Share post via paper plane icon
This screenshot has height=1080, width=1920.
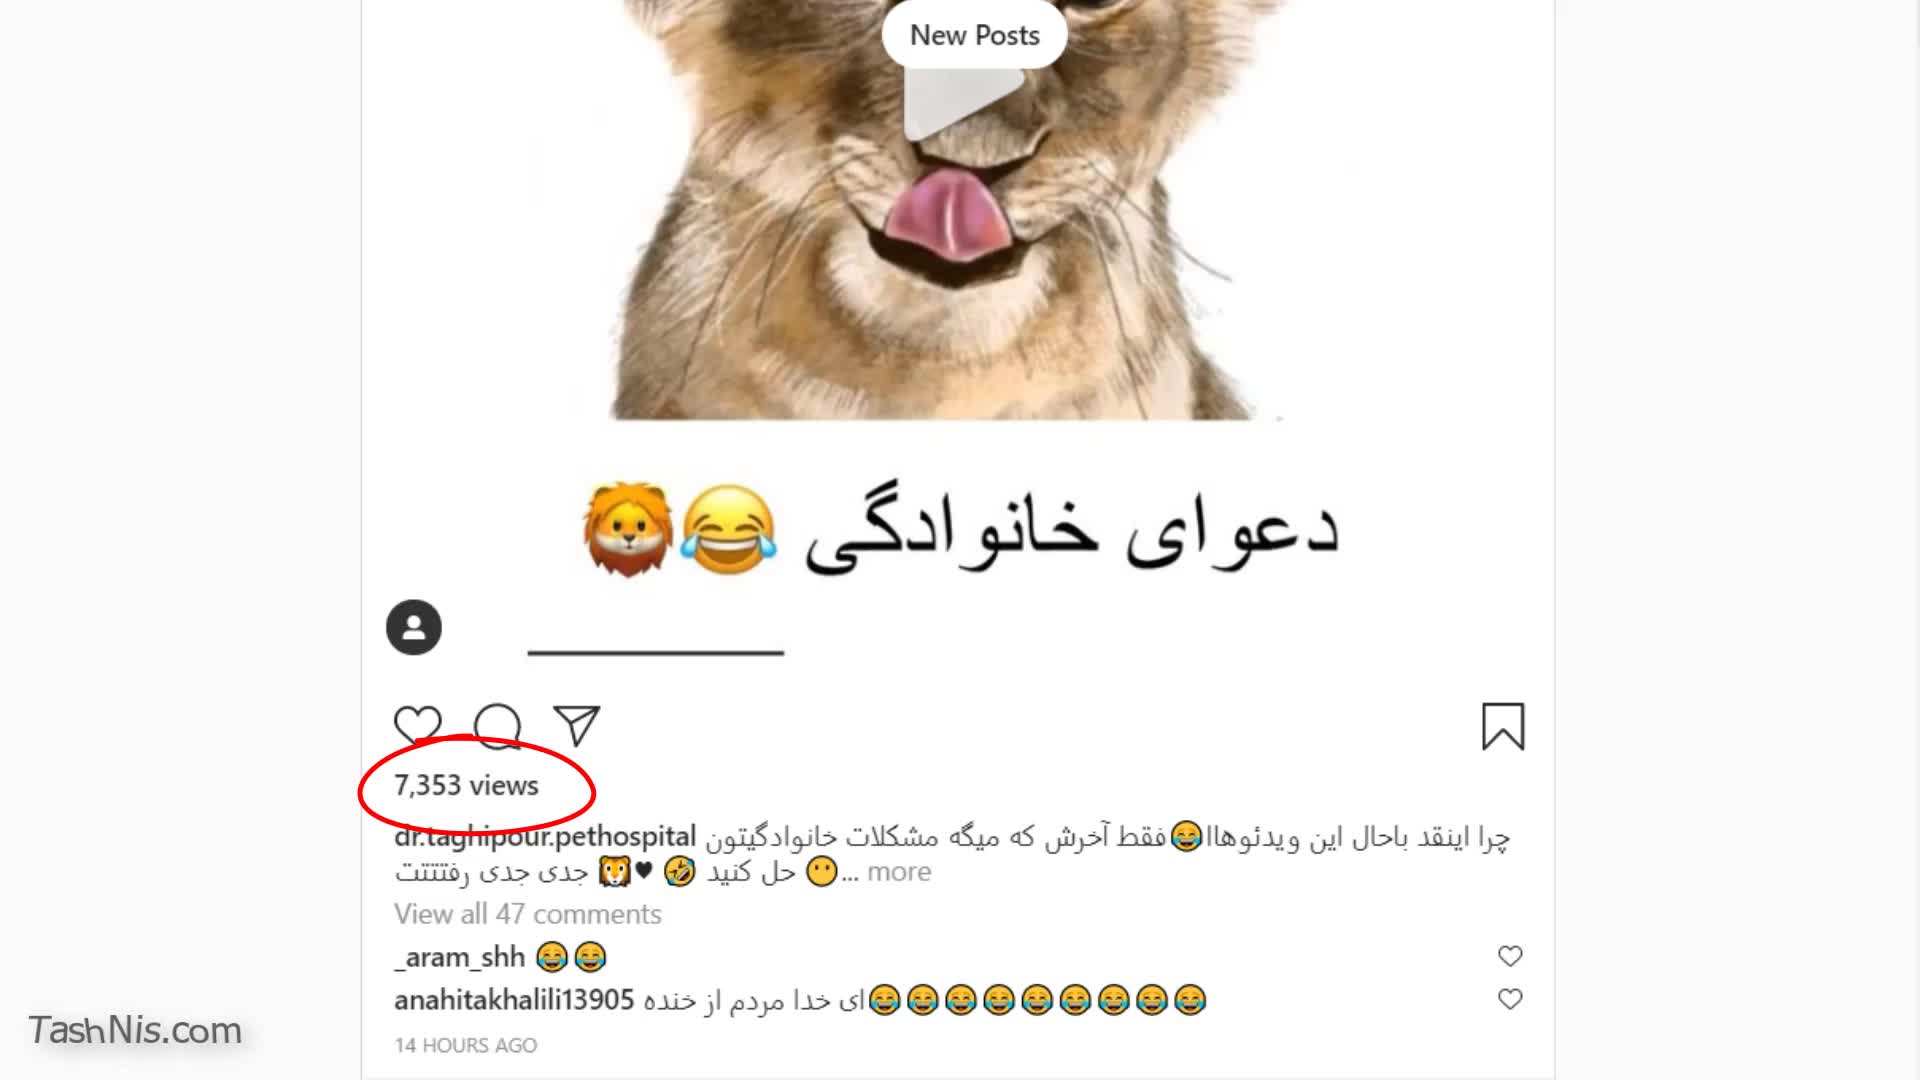pos(576,726)
